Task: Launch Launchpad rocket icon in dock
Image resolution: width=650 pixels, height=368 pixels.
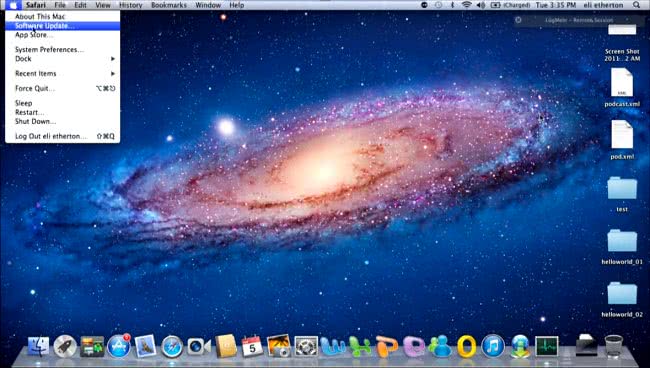Action: [x=65, y=346]
